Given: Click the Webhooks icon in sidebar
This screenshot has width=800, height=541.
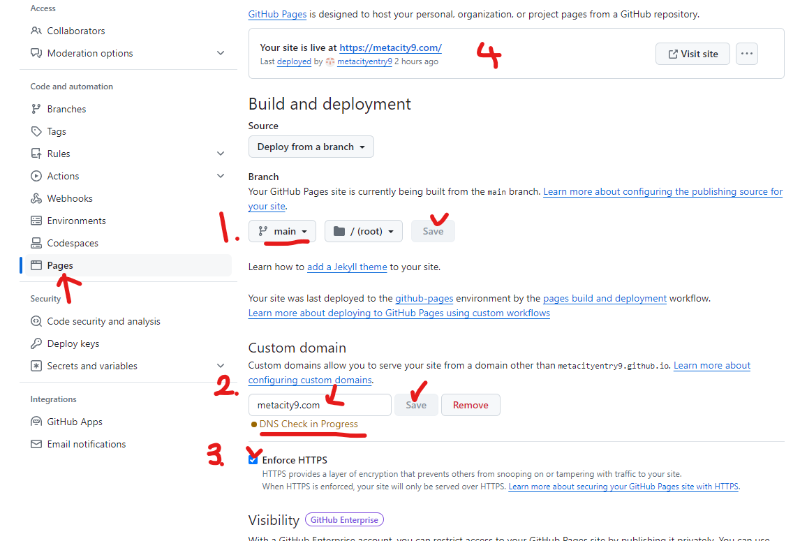Looking at the screenshot, I should [37, 198].
